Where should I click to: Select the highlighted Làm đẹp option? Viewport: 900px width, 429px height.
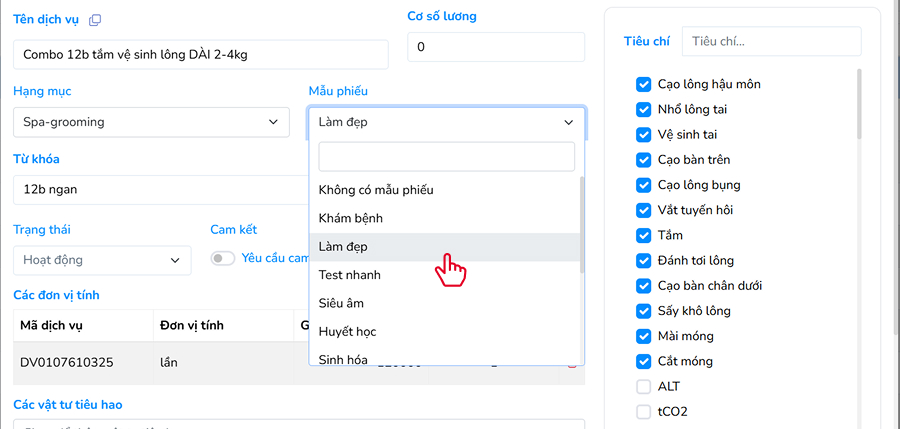click(x=444, y=247)
